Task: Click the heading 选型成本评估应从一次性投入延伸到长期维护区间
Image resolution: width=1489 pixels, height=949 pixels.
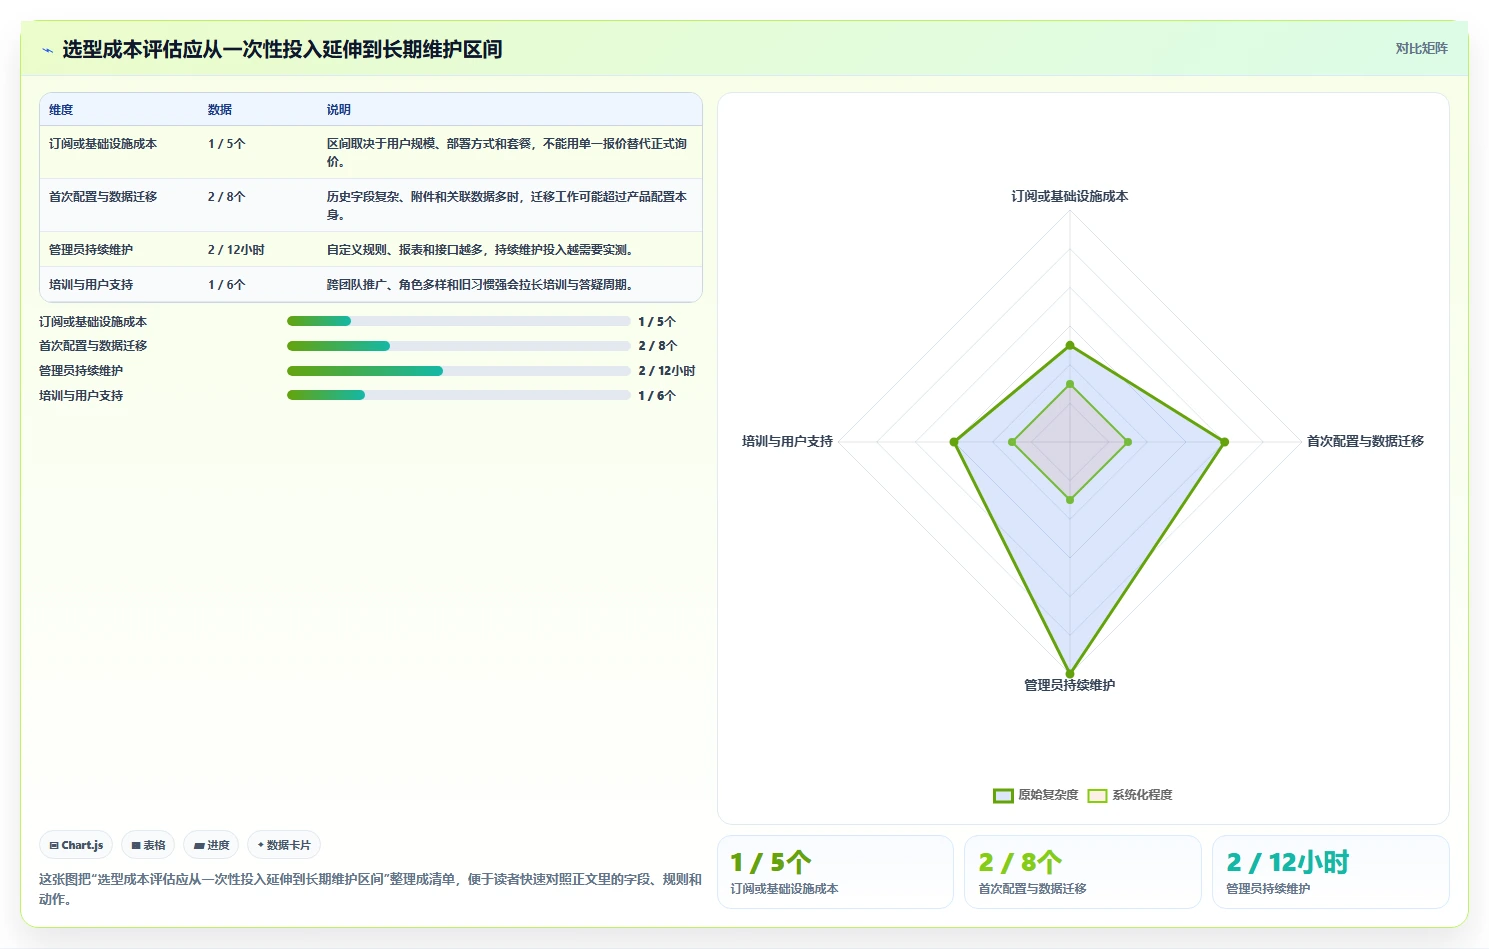Action: click(282, 50)
